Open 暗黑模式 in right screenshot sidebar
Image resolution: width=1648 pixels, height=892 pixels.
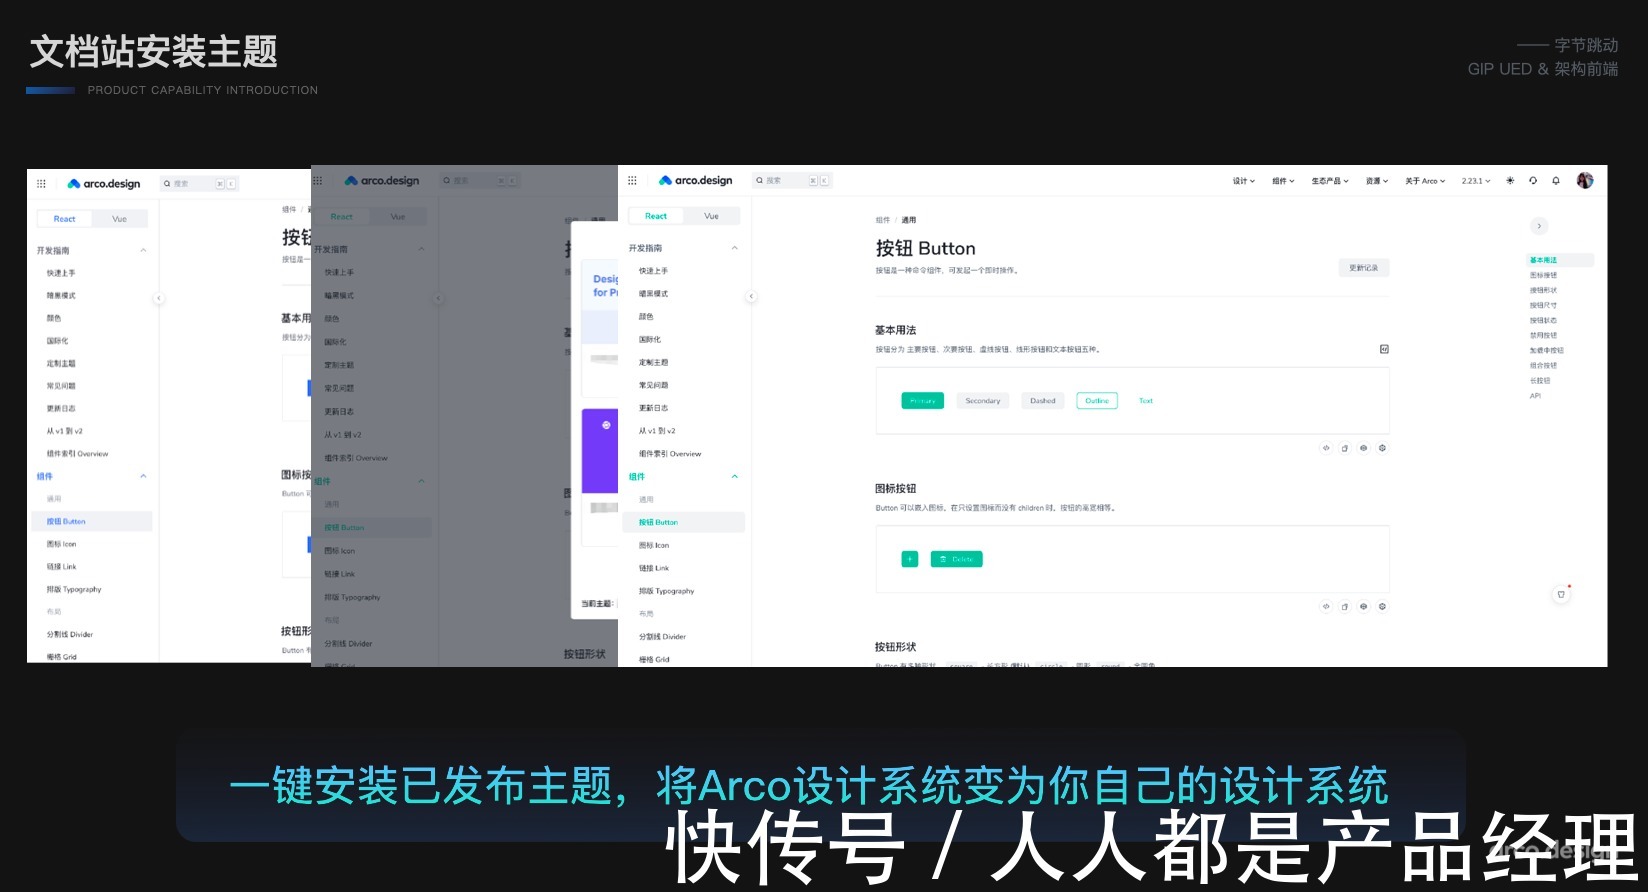[x=654, y=294]
